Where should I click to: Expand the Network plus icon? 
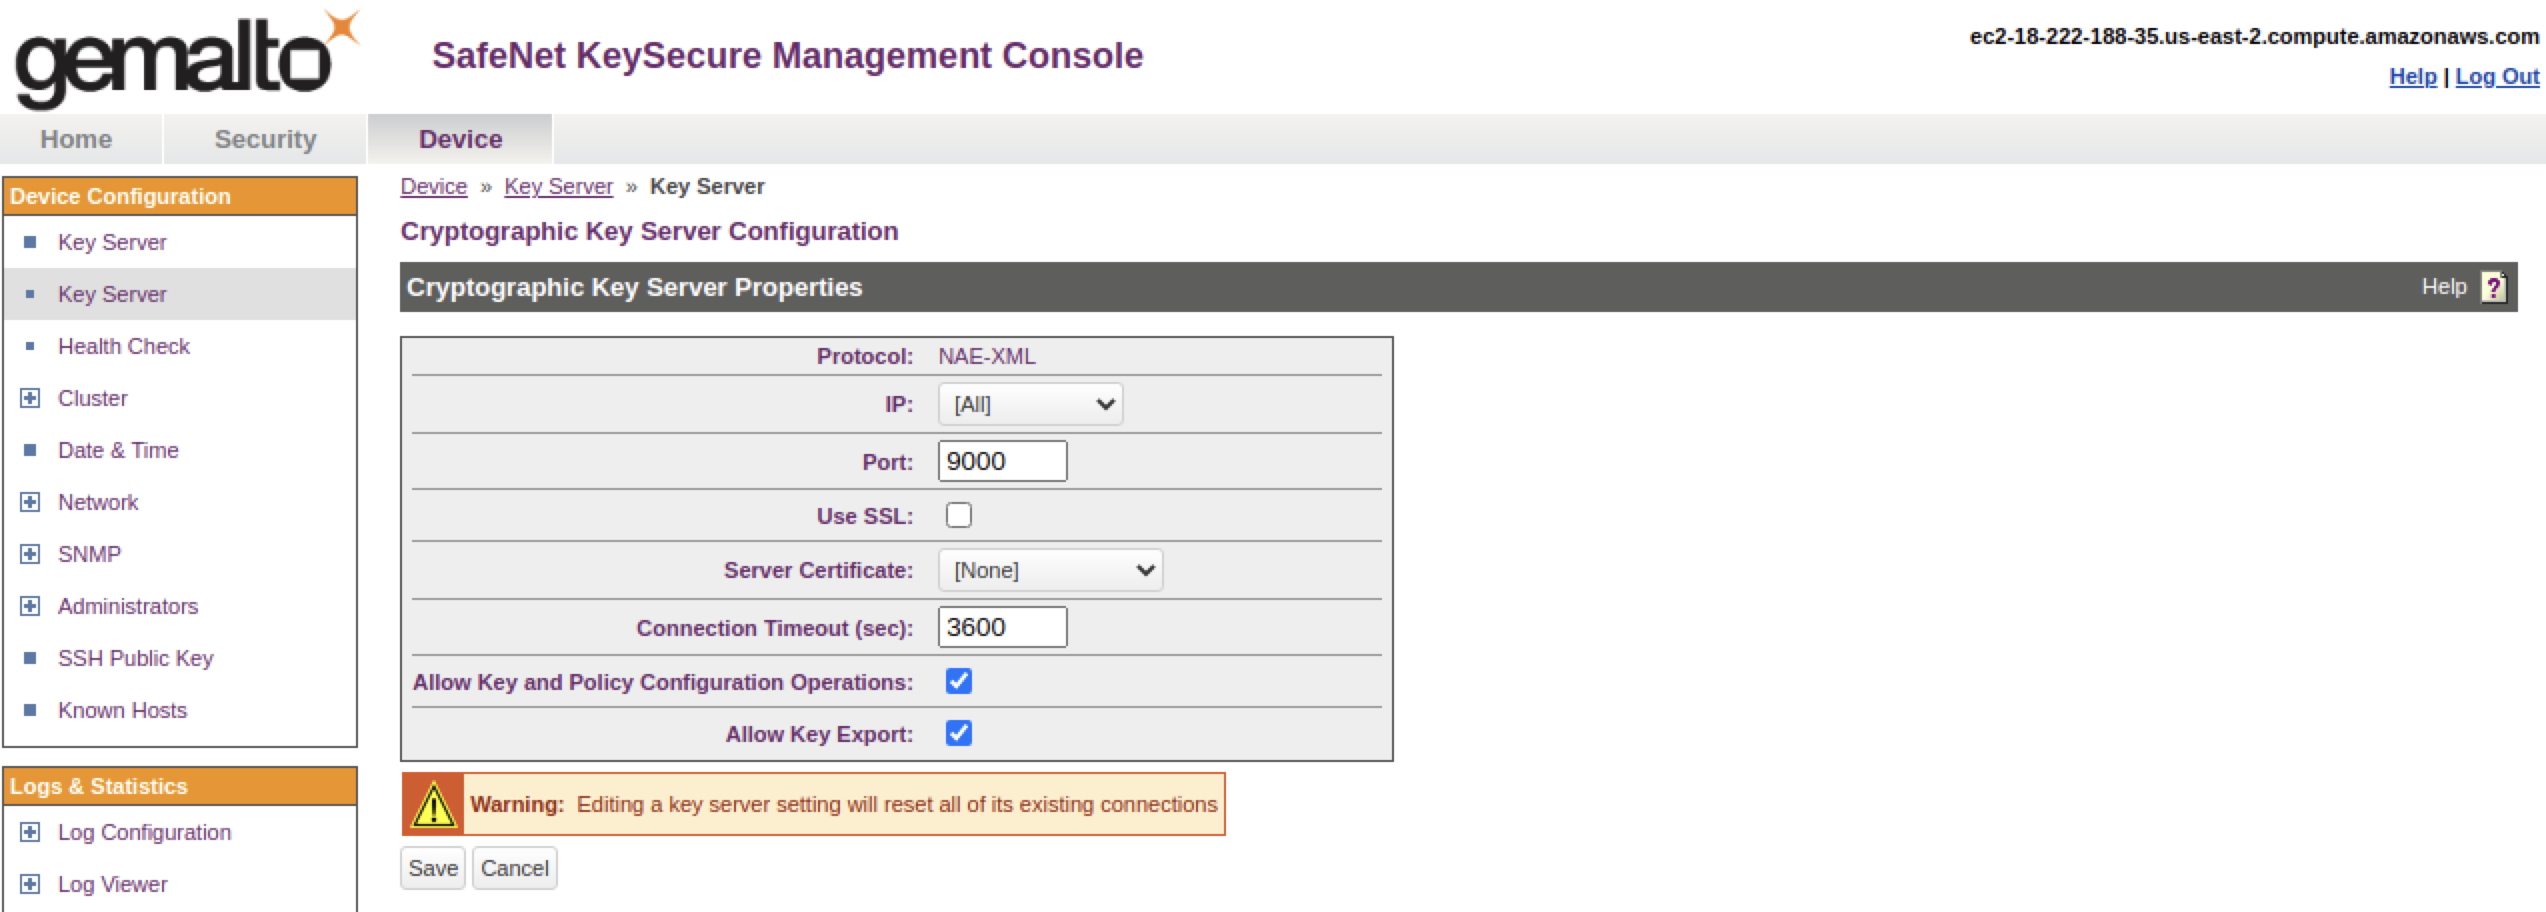pos(30,502)
